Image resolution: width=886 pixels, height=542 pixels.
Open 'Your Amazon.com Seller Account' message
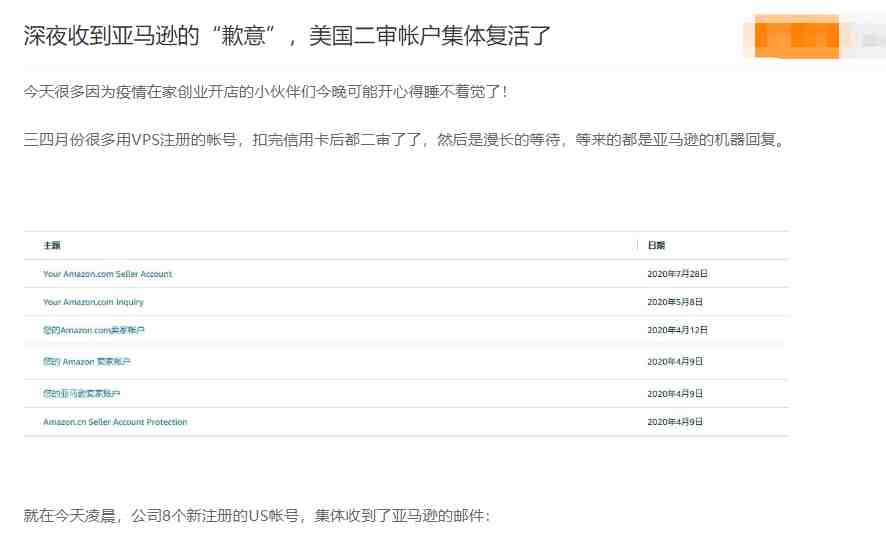(x=107, y=274)
